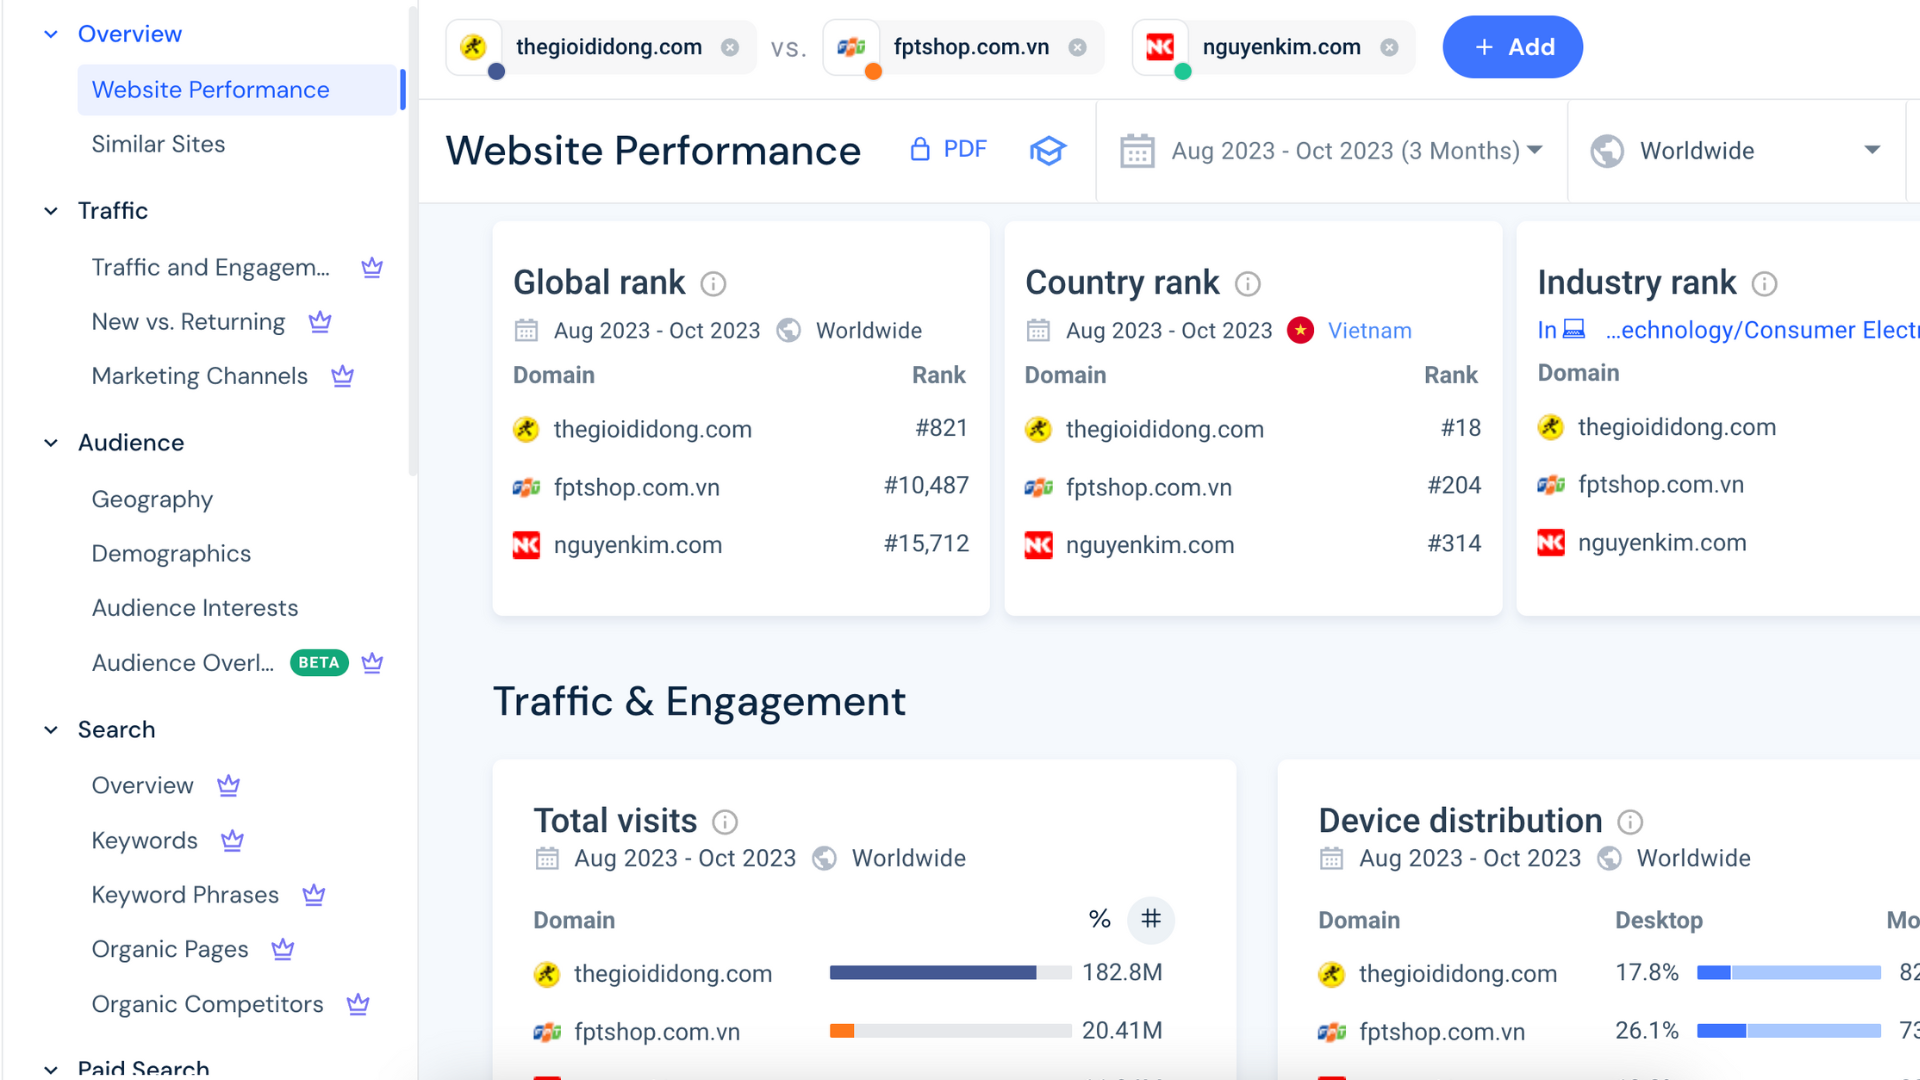Open the date range dropdown
The width and height of the screenshot is (1920, 1080).
coord(1331,151)
